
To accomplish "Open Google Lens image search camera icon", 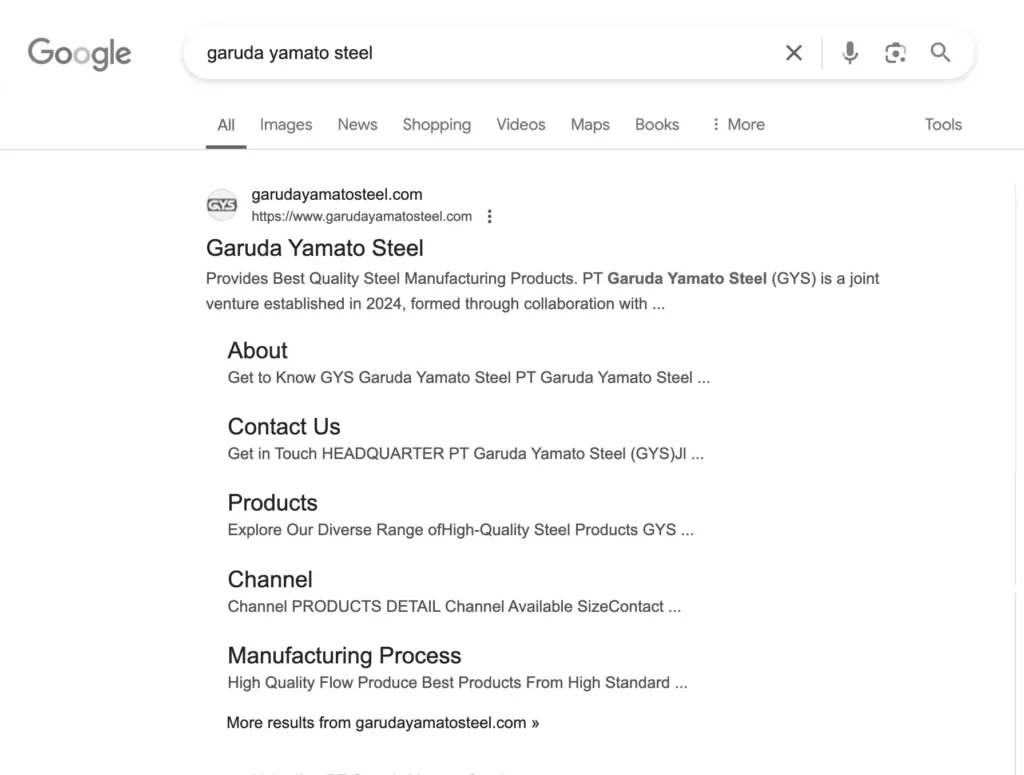I will 895,52.
